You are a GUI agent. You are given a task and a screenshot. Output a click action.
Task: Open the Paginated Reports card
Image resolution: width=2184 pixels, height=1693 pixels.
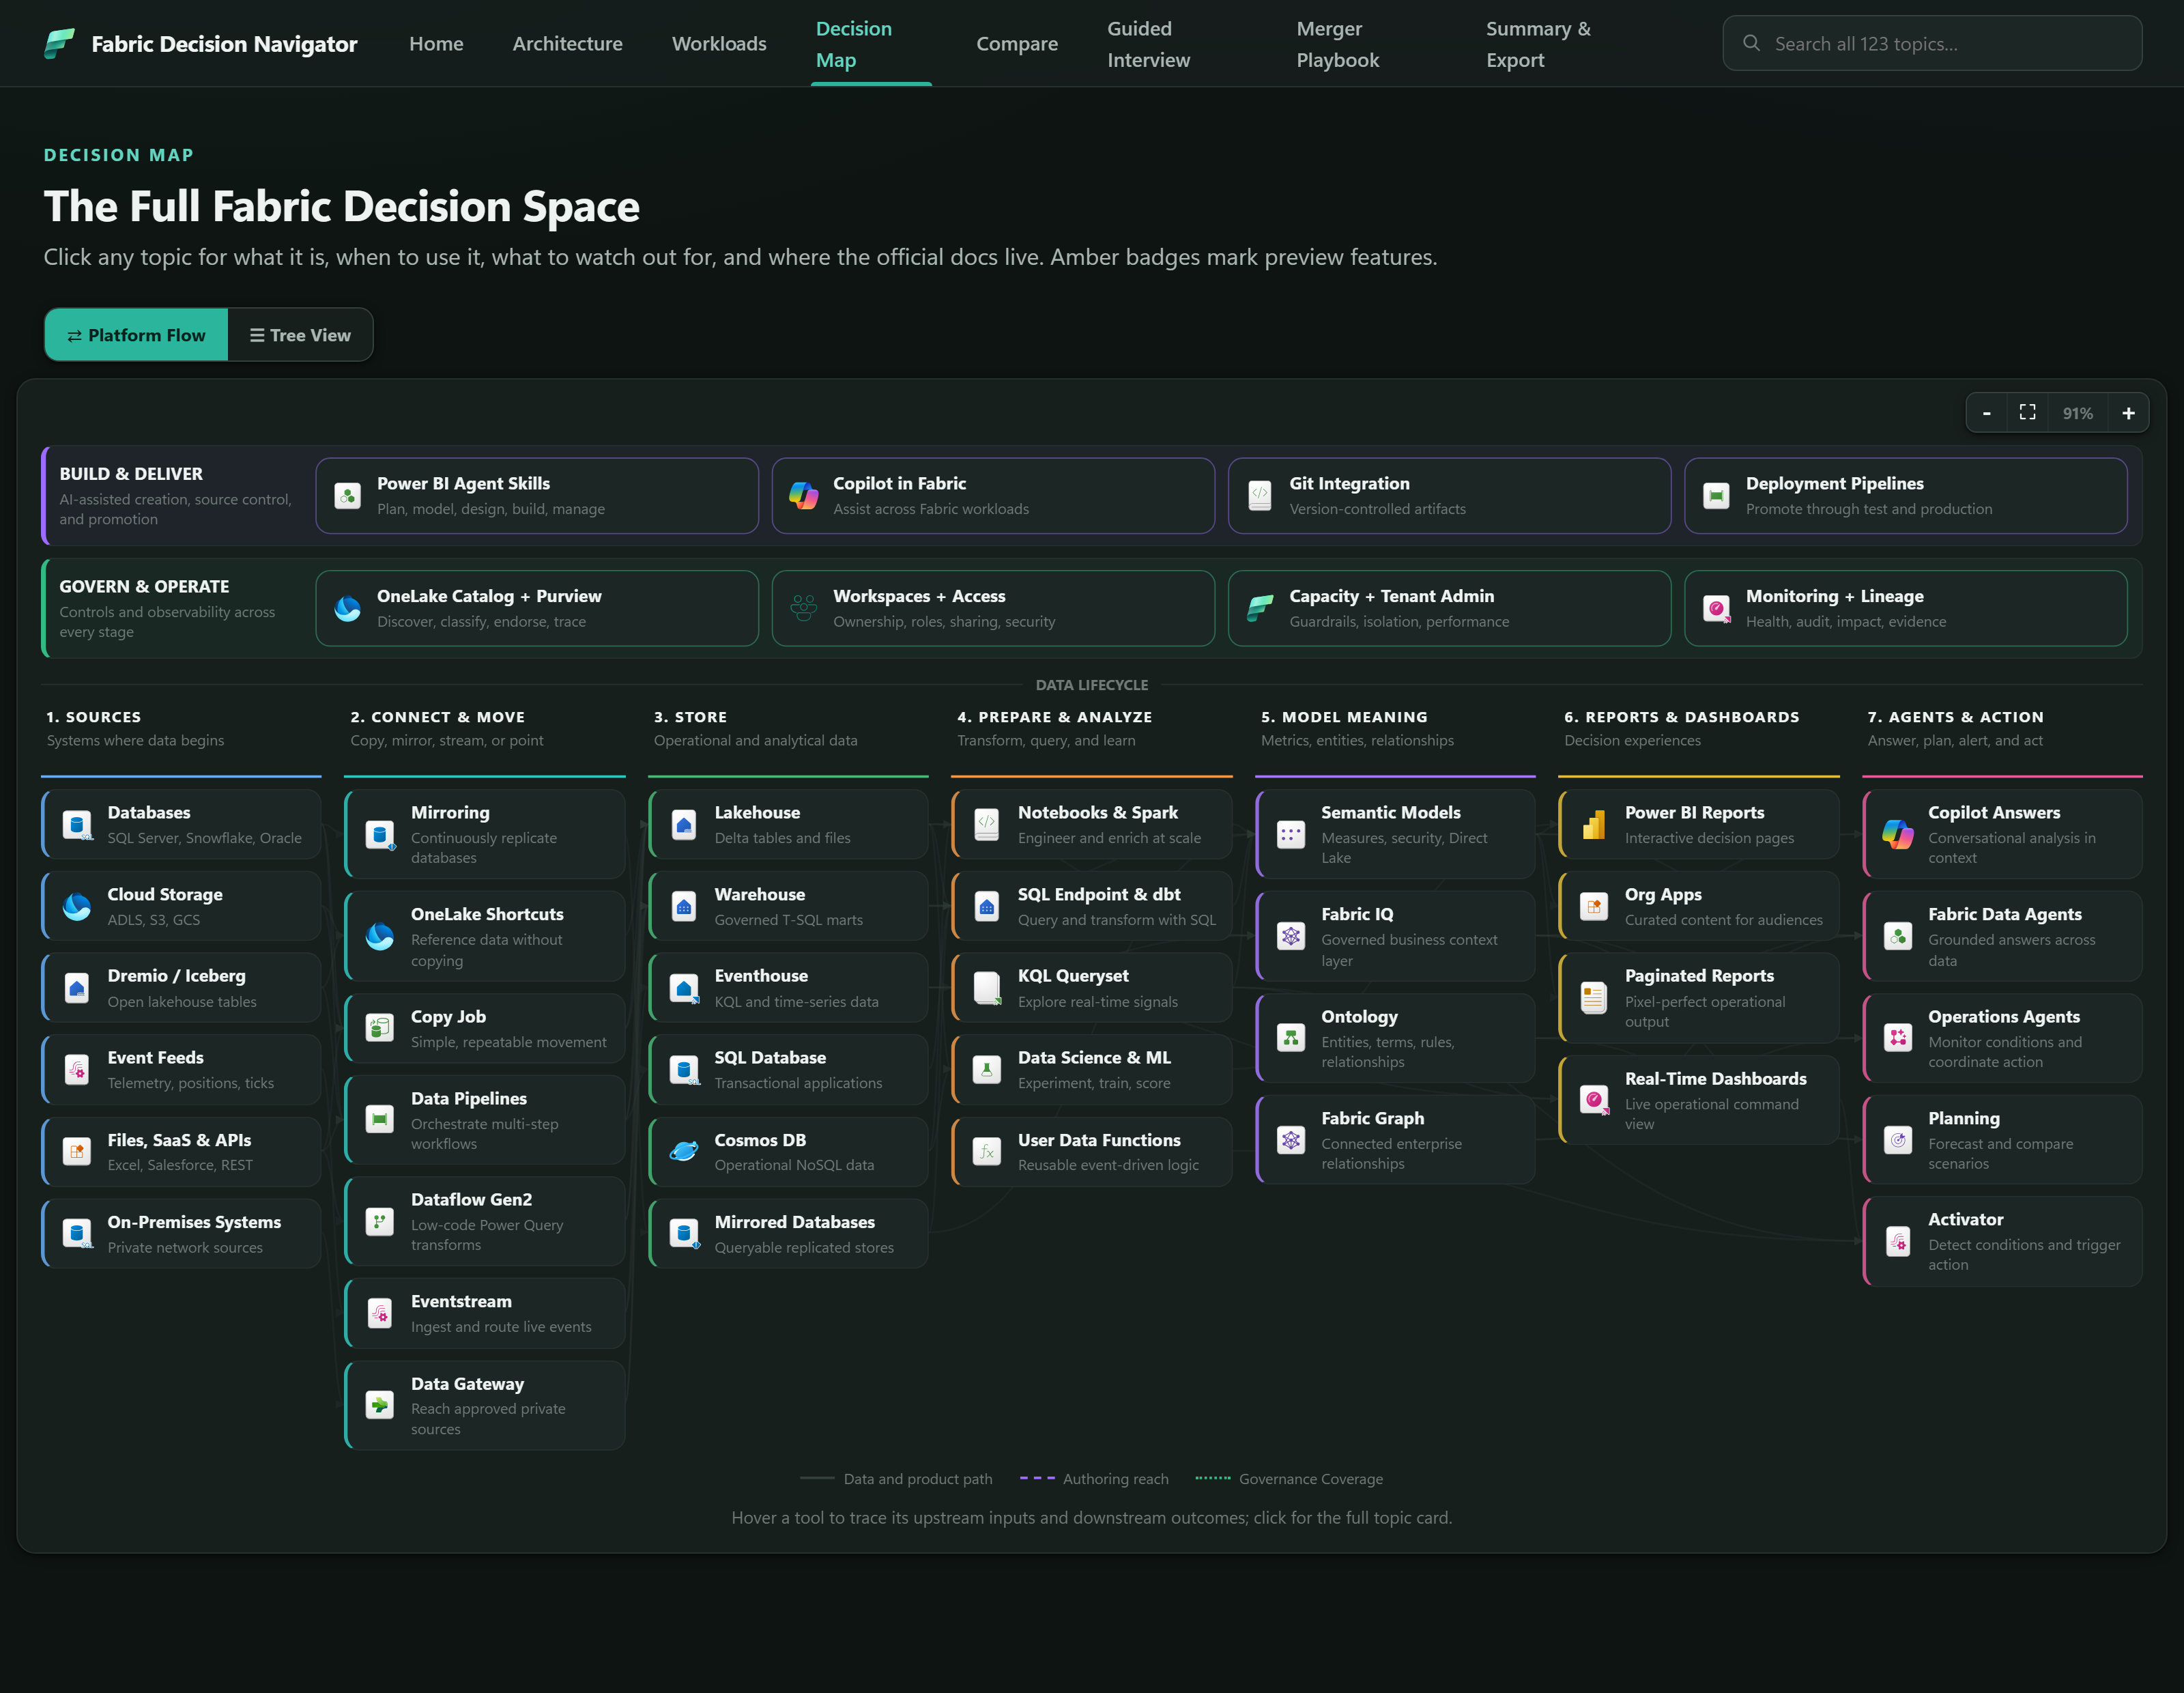pos(1698,998)
